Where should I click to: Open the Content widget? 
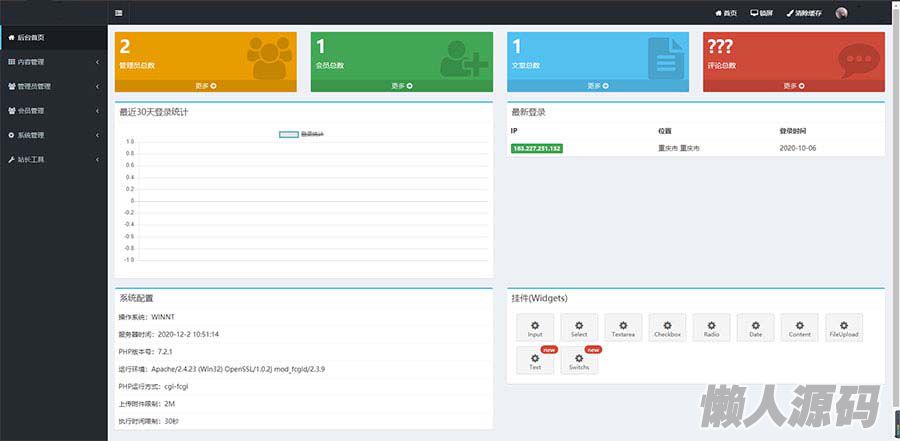(799, 328)
